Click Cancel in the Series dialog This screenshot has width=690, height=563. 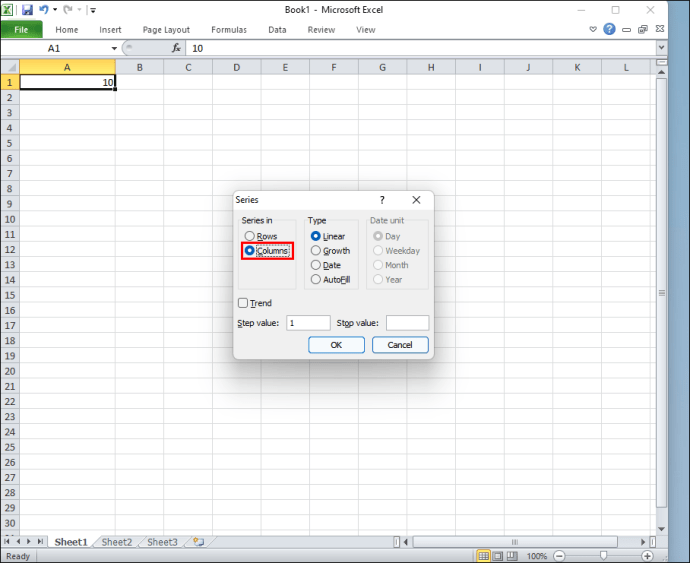tap(400, 345)
